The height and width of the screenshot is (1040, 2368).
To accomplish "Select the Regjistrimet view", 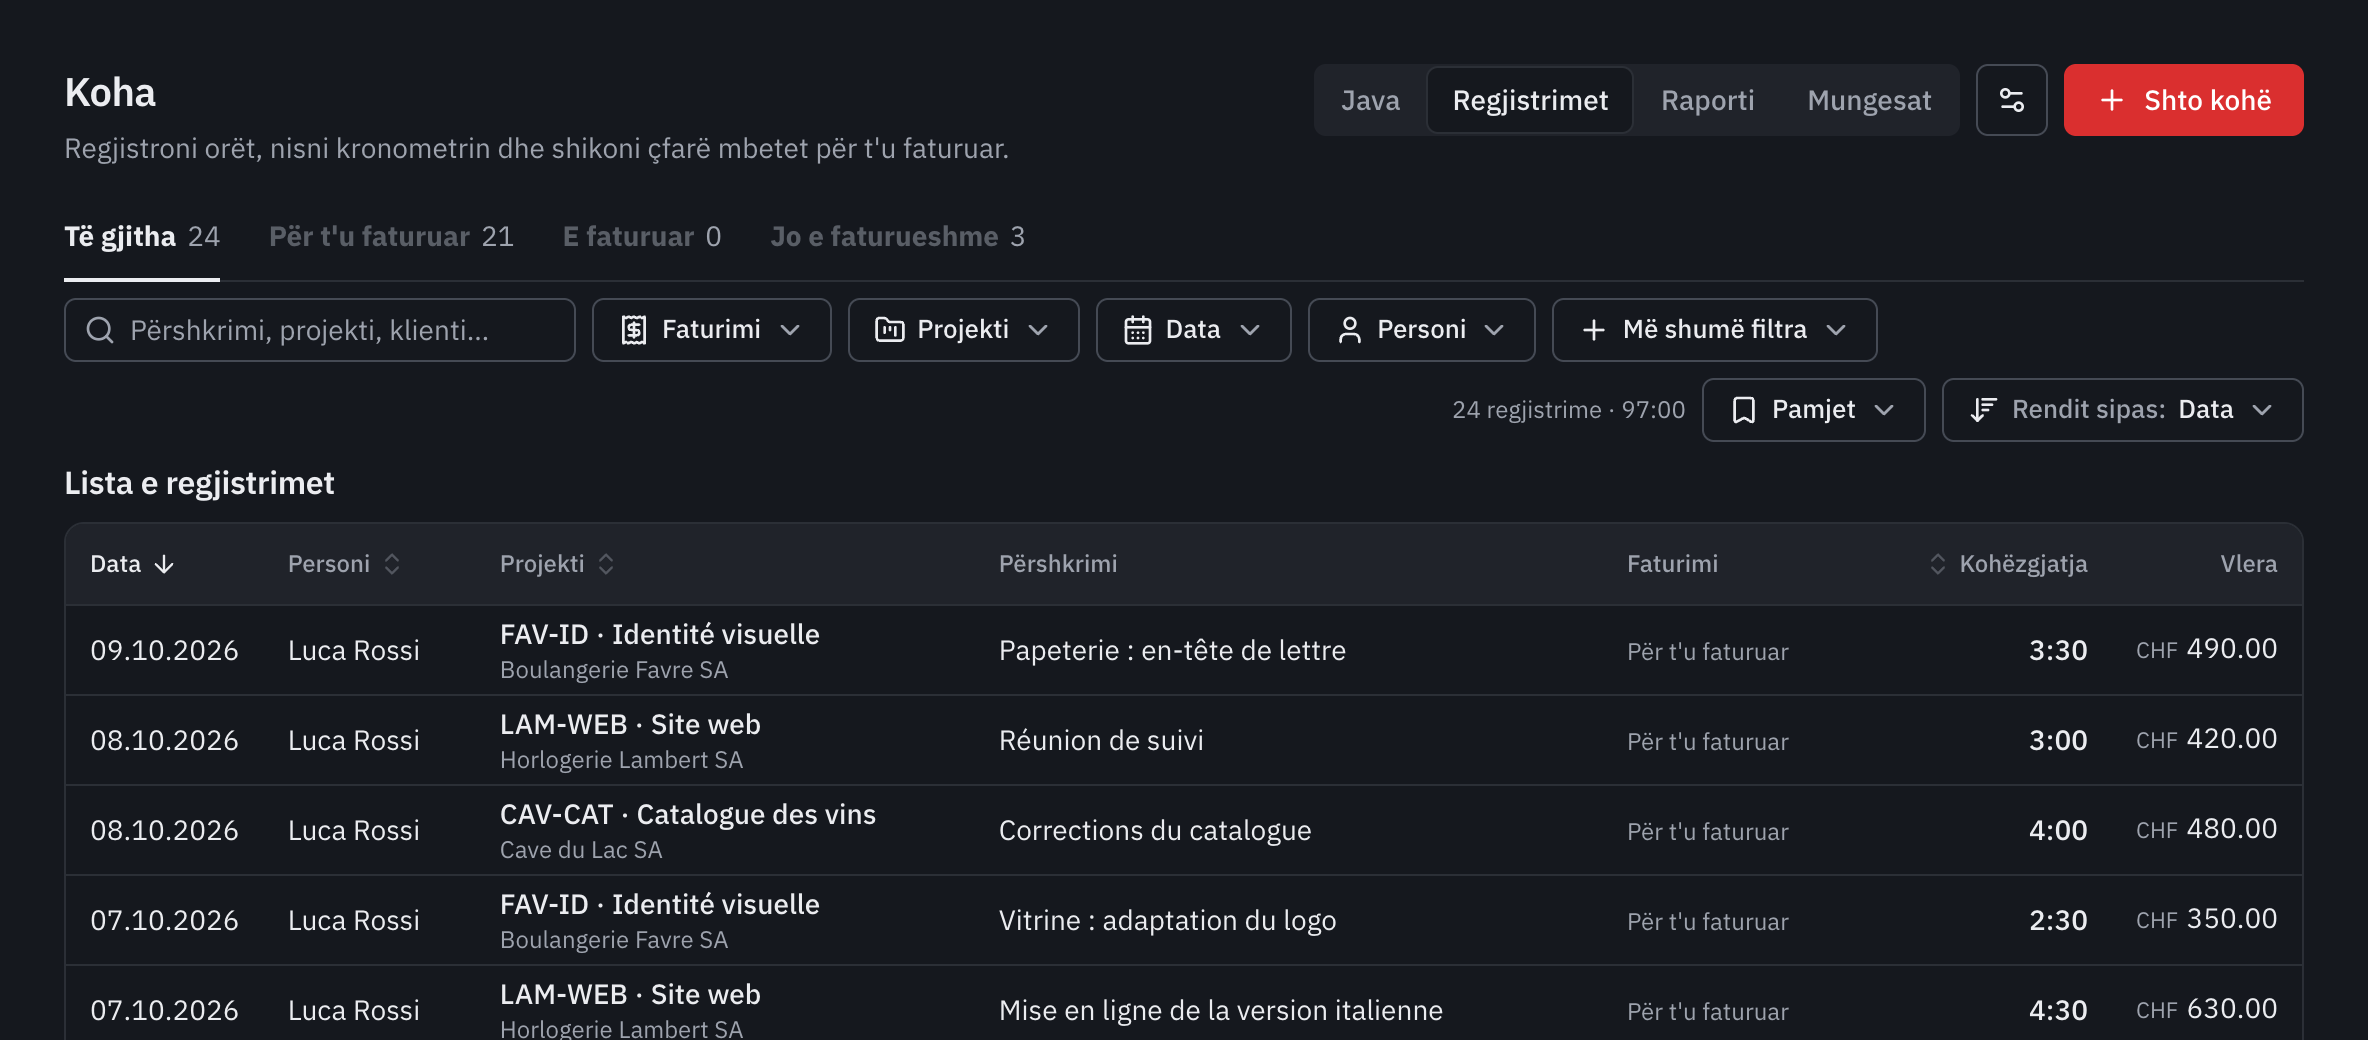I will pos(1530,100).
